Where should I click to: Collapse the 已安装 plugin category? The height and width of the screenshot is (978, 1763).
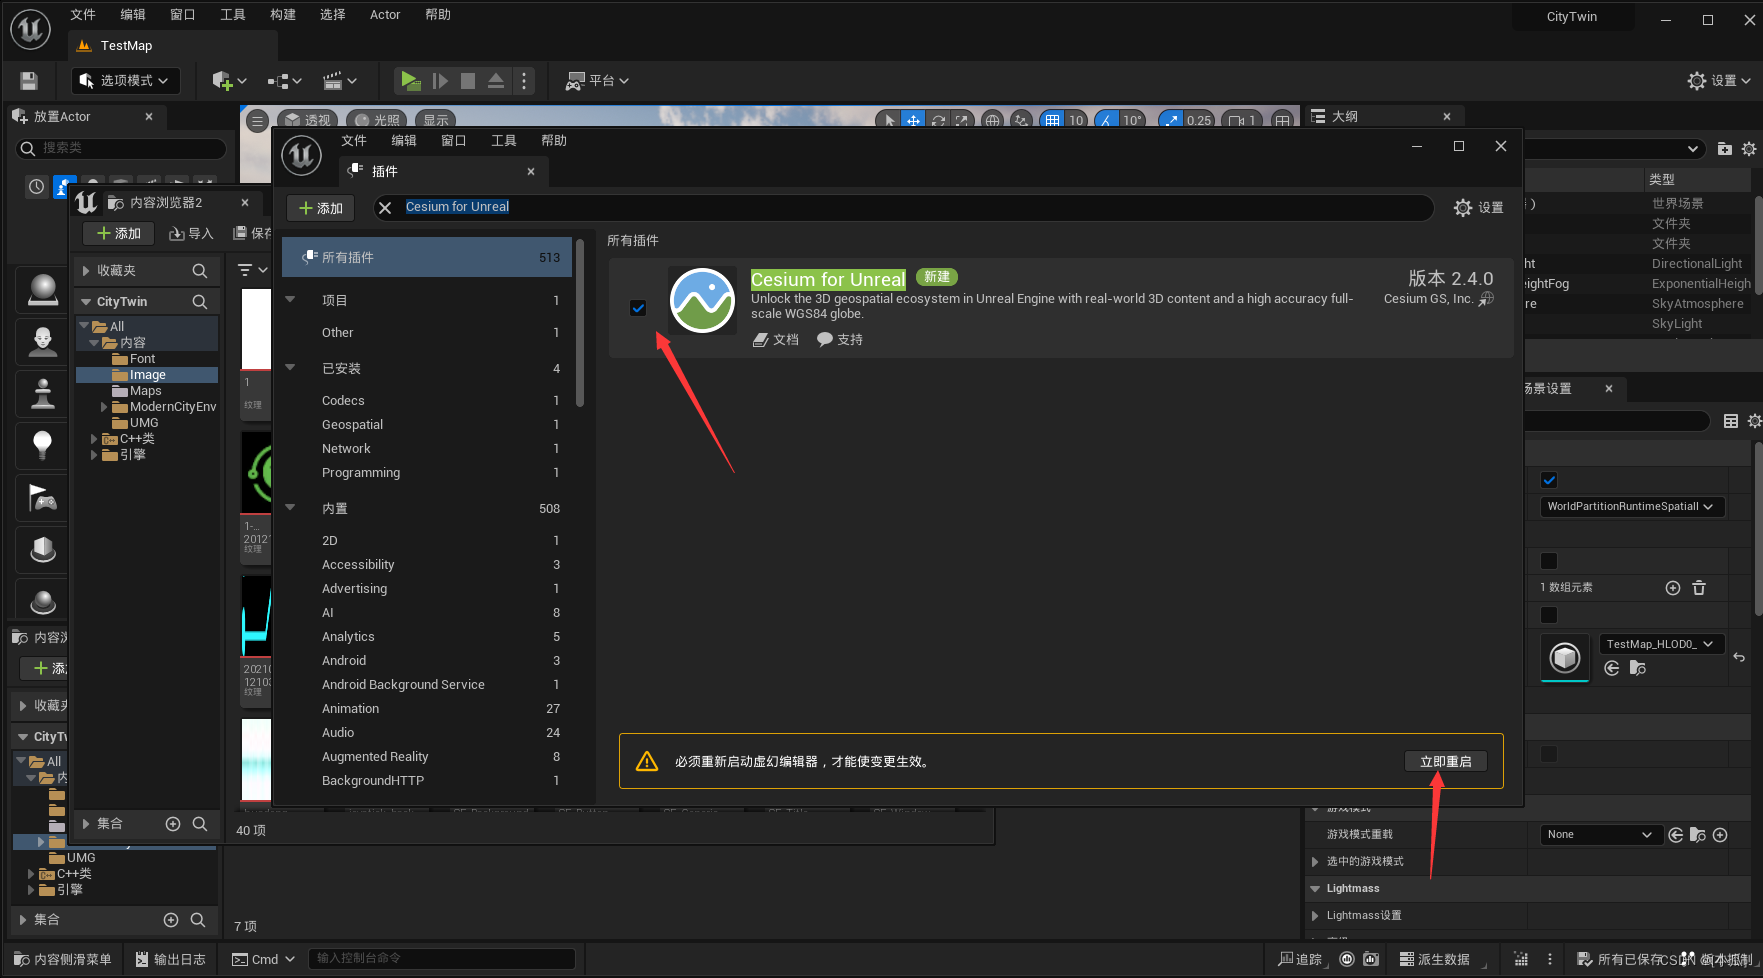[x=291, y=368]
